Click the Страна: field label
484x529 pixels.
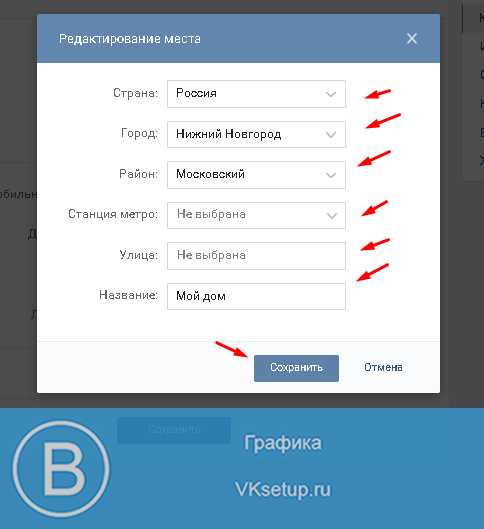135,93
